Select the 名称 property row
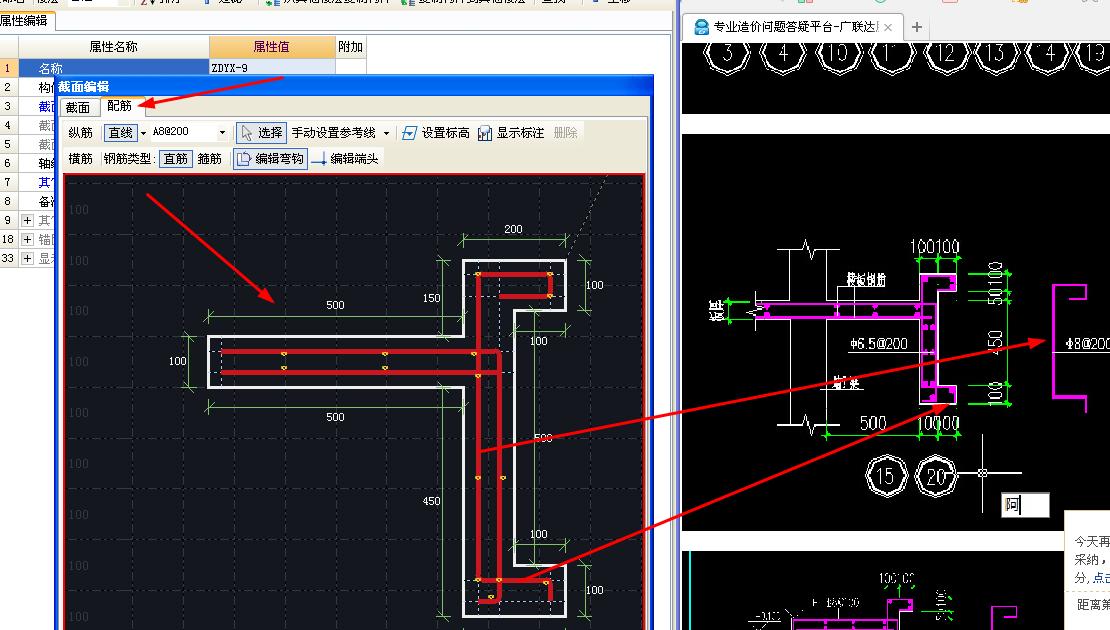This screenshot has width=1110, height=630. (113, 67)
